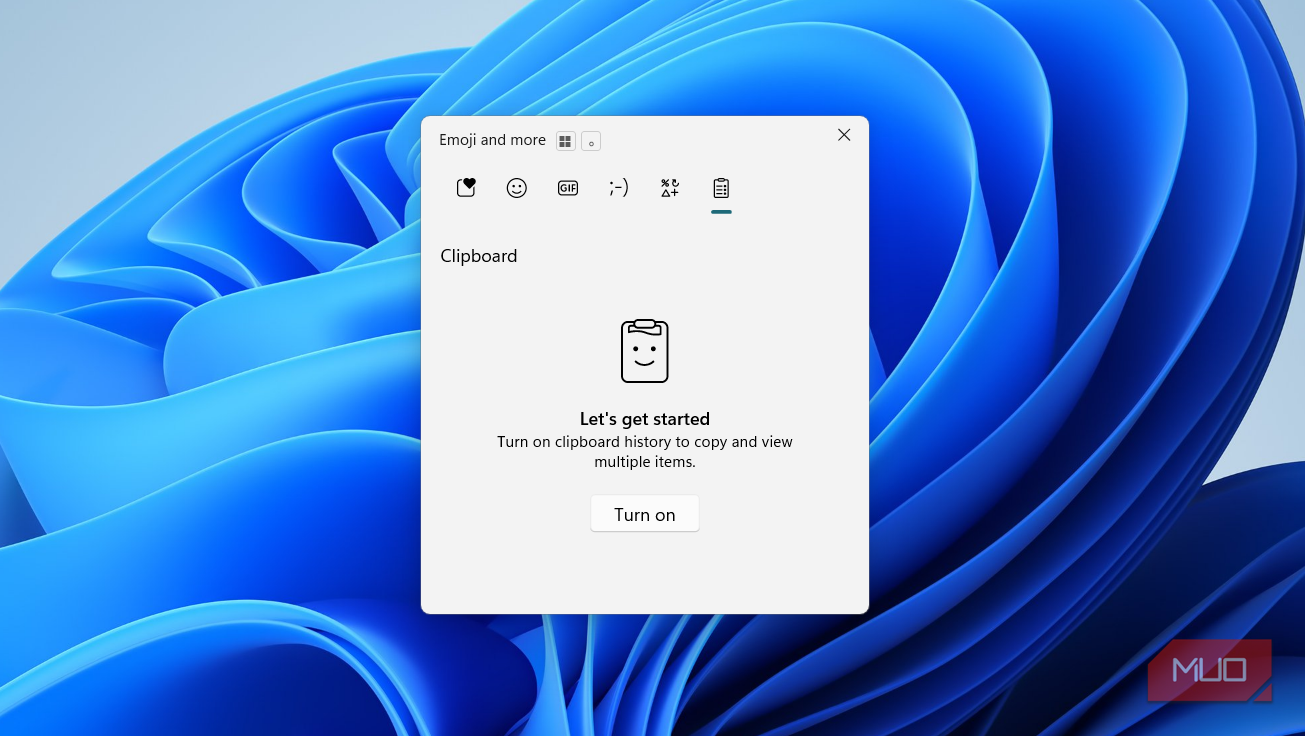This screenshot has width=1305, height=736.
Task: Click the 'Emoji and more' title text
Action: tap(492, 140)
